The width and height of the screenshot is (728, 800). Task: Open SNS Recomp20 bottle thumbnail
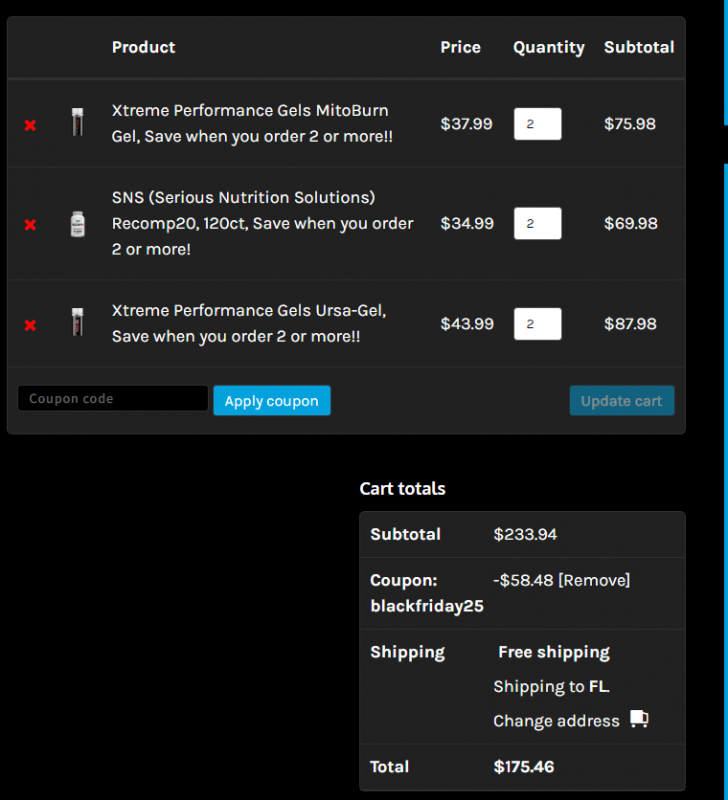pyautogui.click(x=78, y=223)
